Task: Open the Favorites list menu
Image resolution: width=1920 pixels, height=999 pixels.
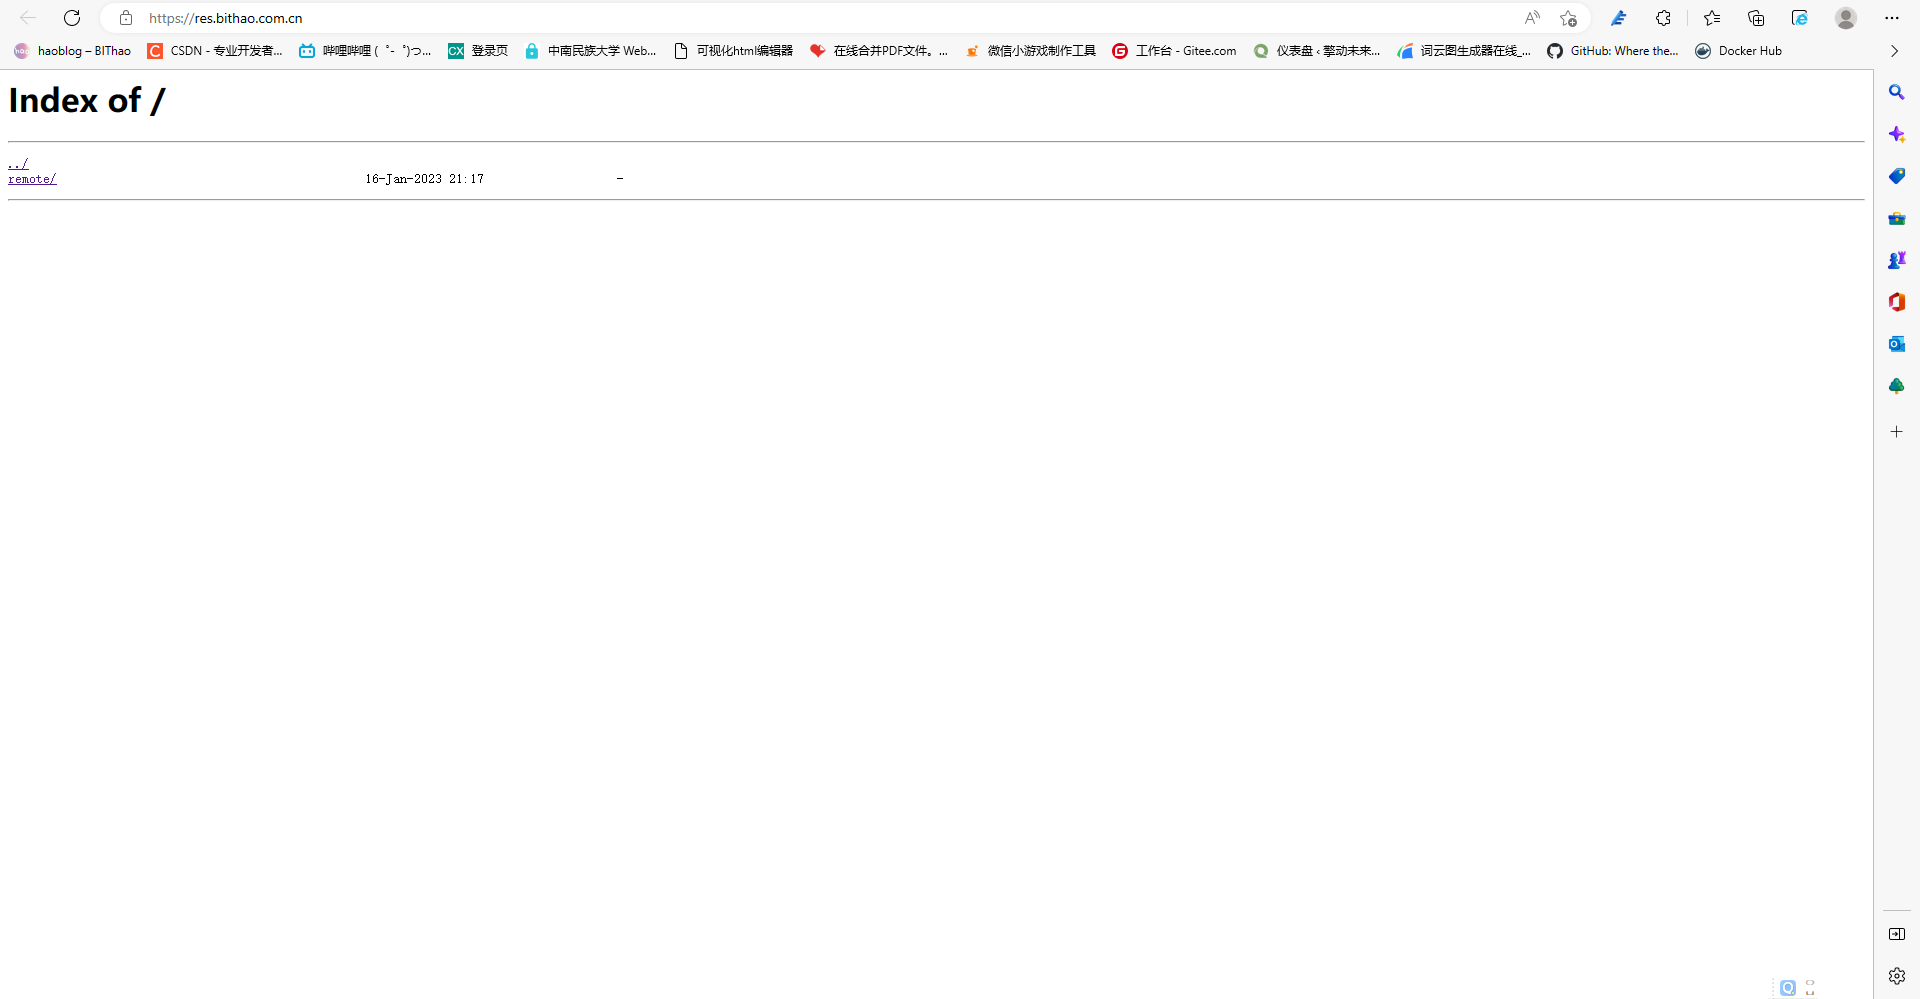Action: tap(1712, 18)
